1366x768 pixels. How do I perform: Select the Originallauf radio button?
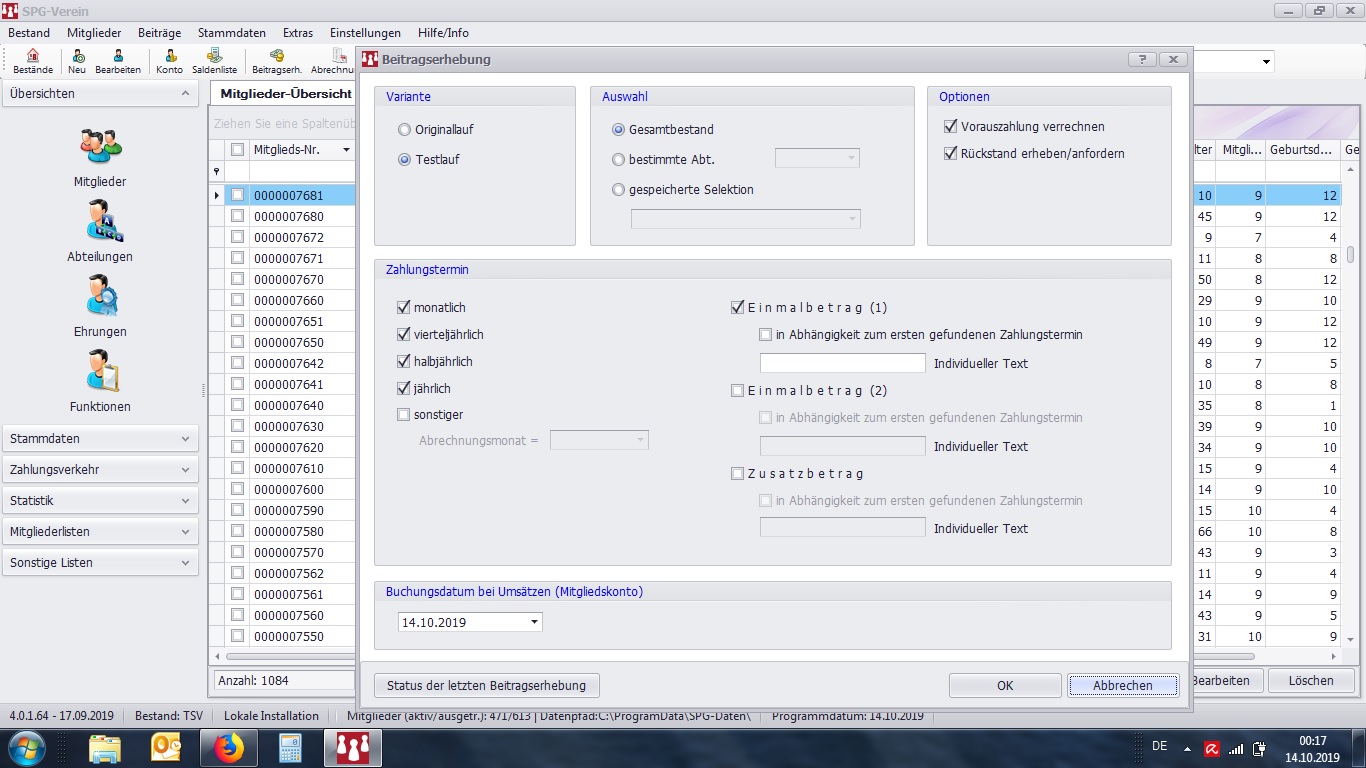[404, 130]
